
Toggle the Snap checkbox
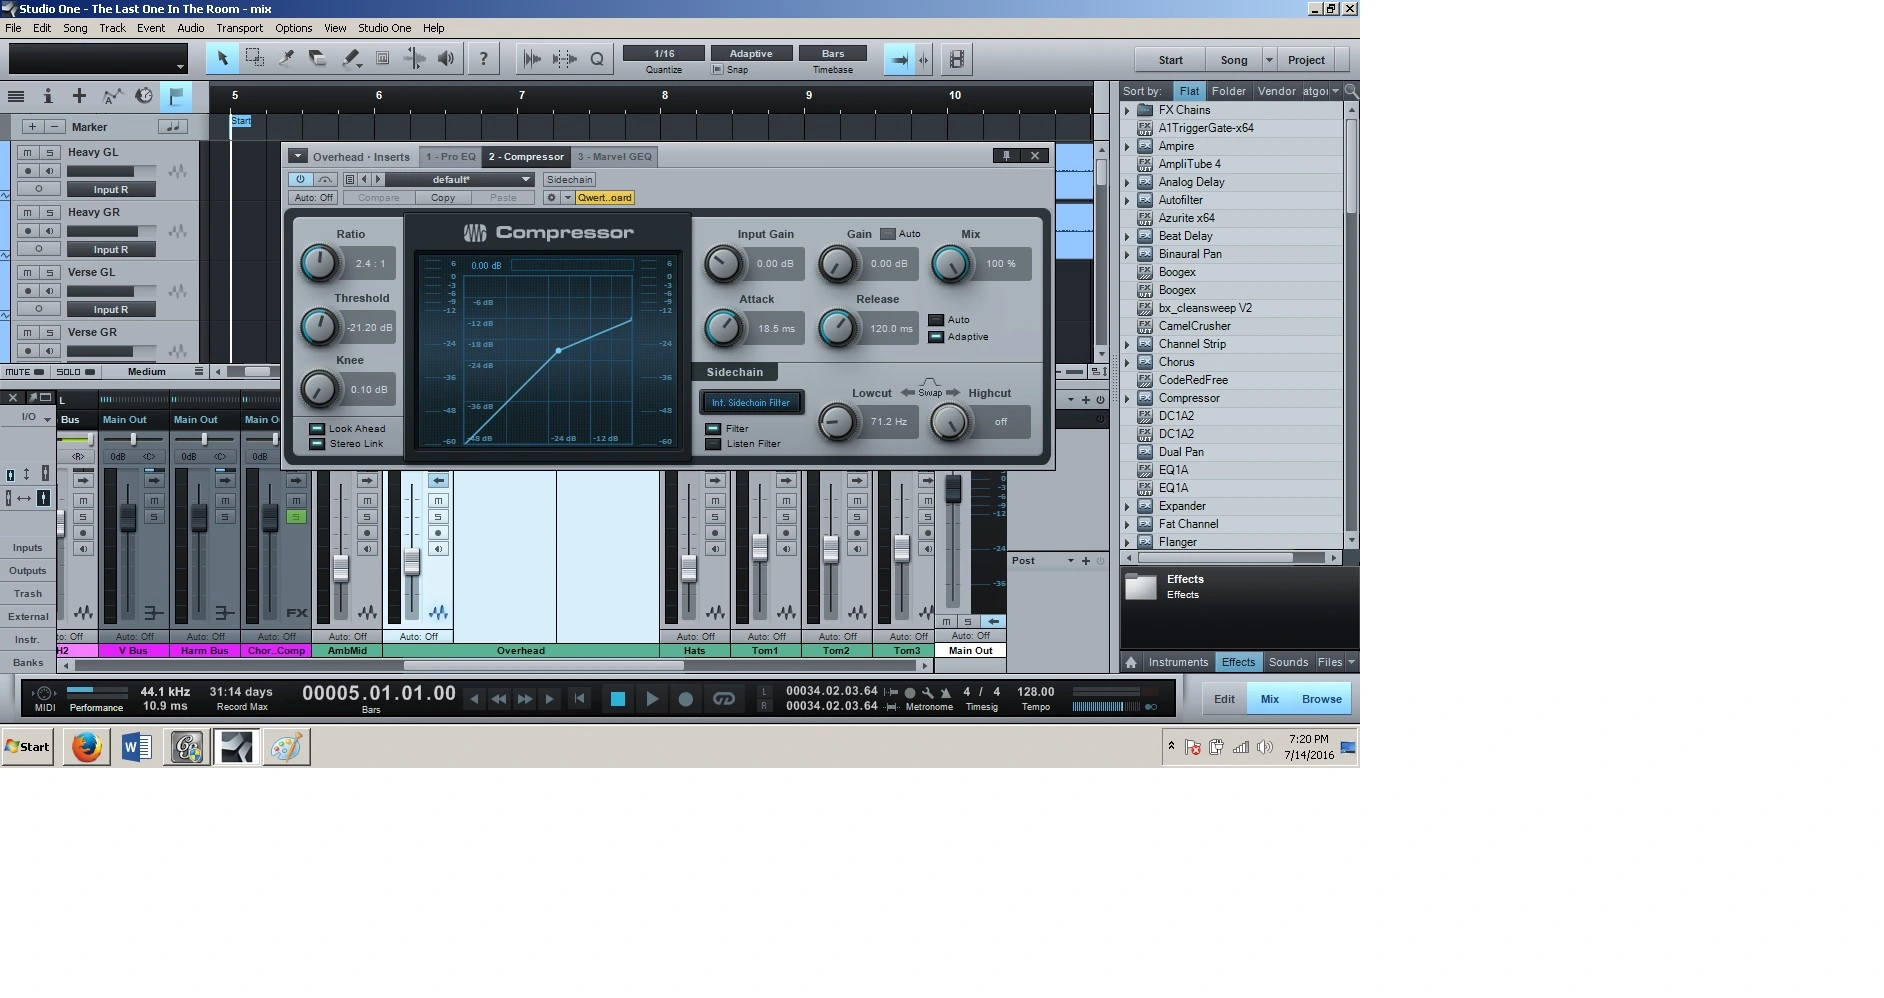717,70
